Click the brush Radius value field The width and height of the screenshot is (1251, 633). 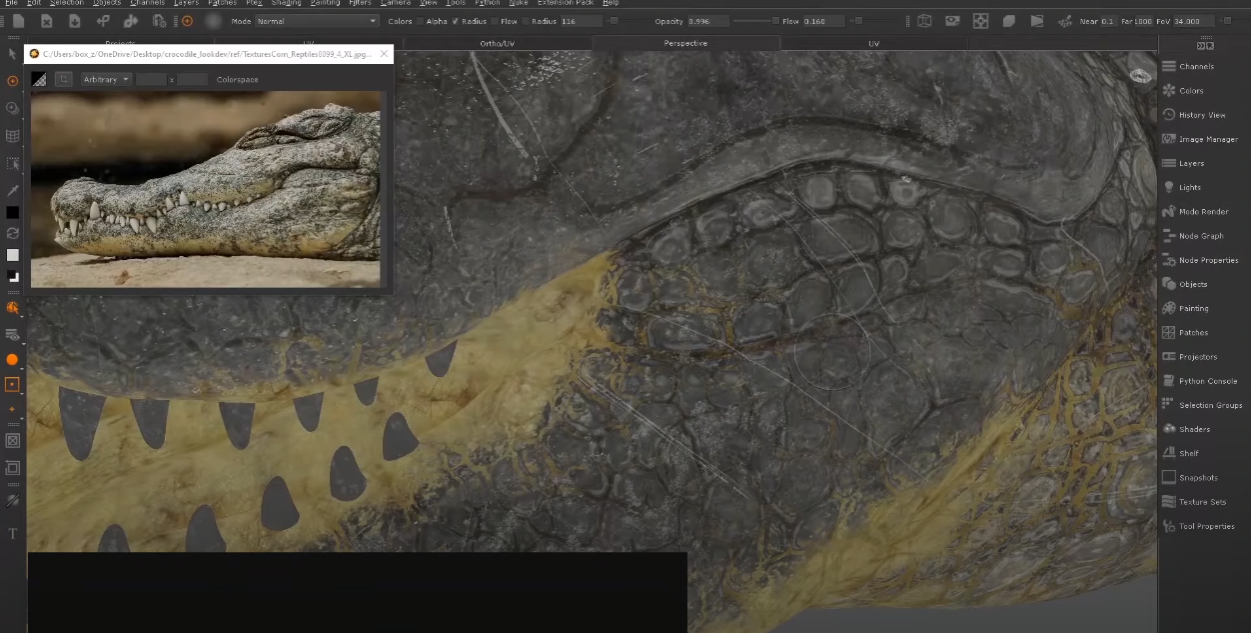582,21
